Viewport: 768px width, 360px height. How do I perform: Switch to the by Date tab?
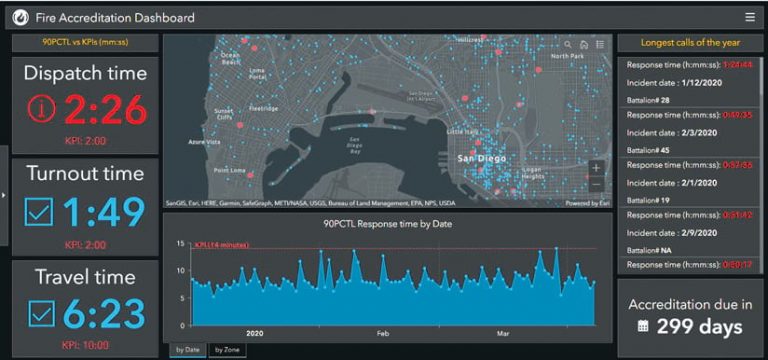pyautogui.click(x=188, y=350)
